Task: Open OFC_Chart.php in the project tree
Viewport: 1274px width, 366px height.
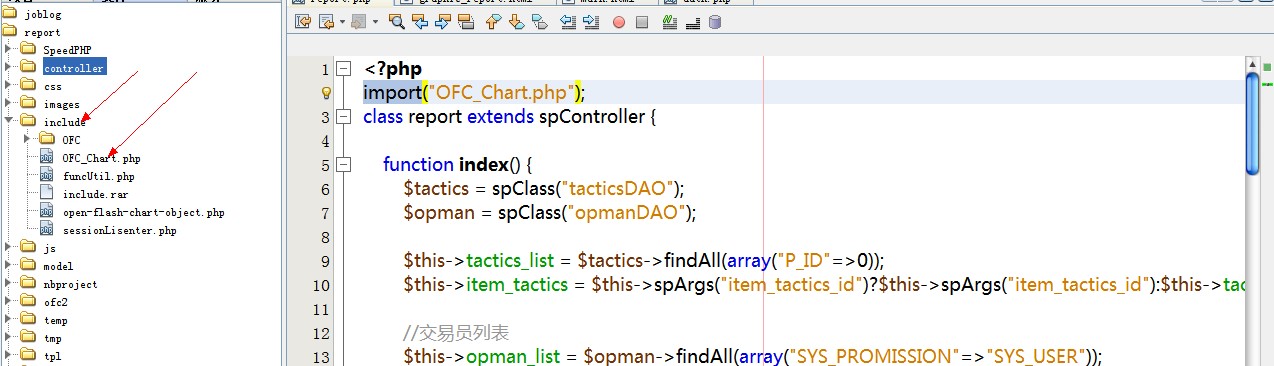Action: tap(101, 158)
